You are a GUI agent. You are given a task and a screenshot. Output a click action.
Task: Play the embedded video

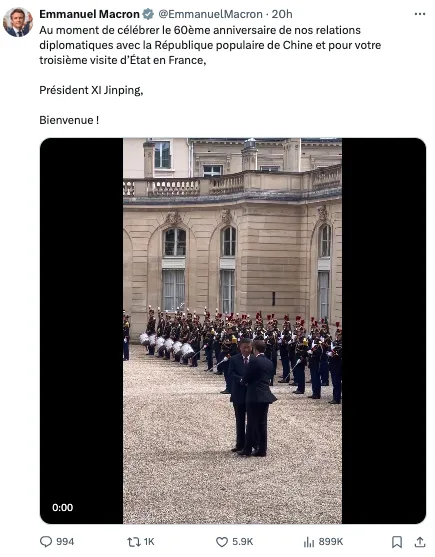233,330
